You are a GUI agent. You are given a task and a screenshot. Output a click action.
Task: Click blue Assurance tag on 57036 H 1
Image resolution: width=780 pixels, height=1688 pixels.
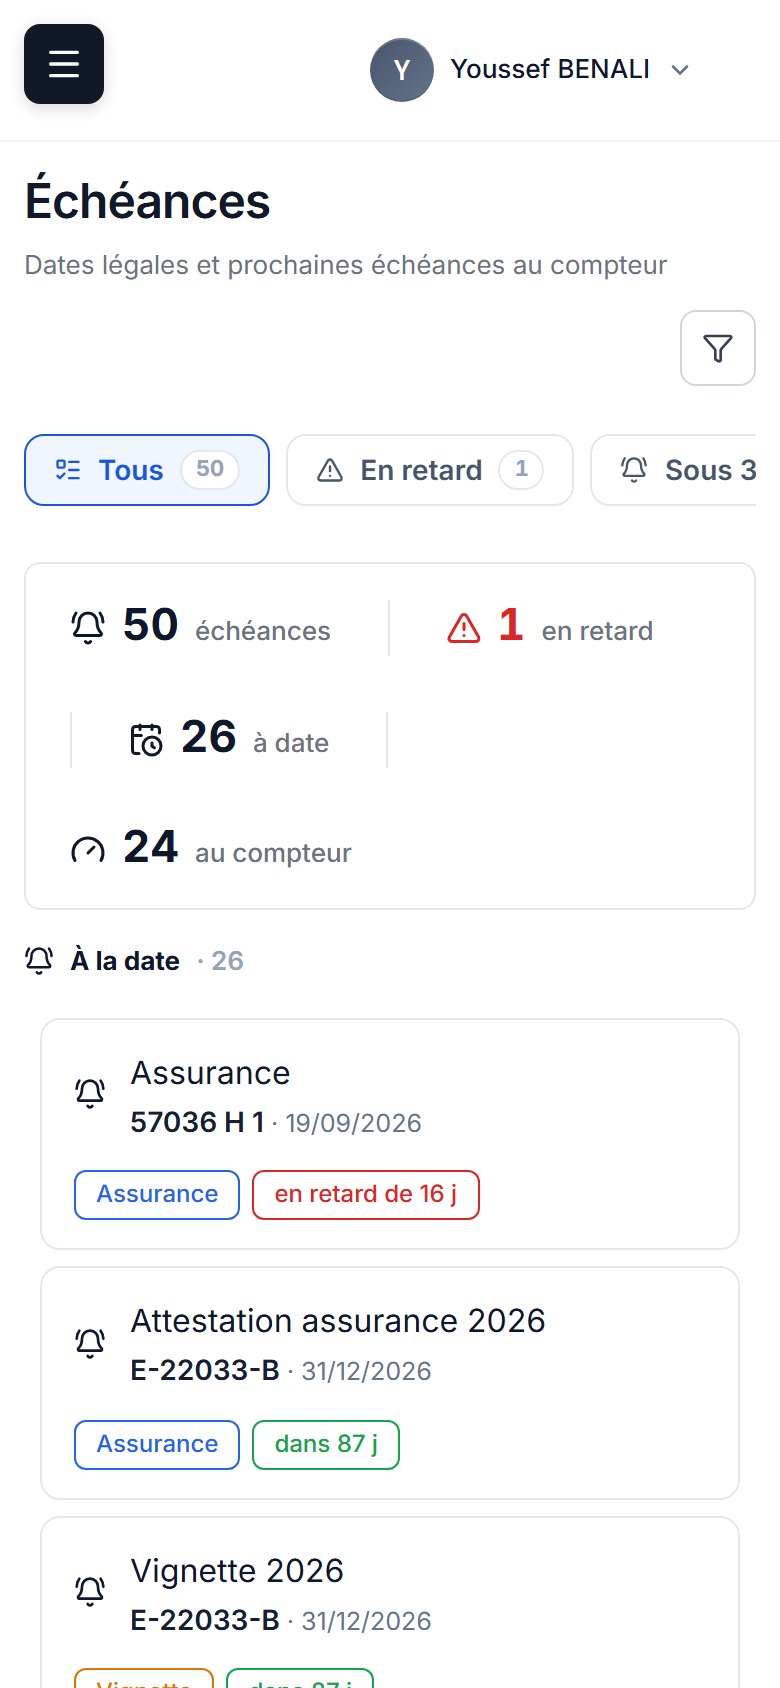click(x=157, y=1195)
